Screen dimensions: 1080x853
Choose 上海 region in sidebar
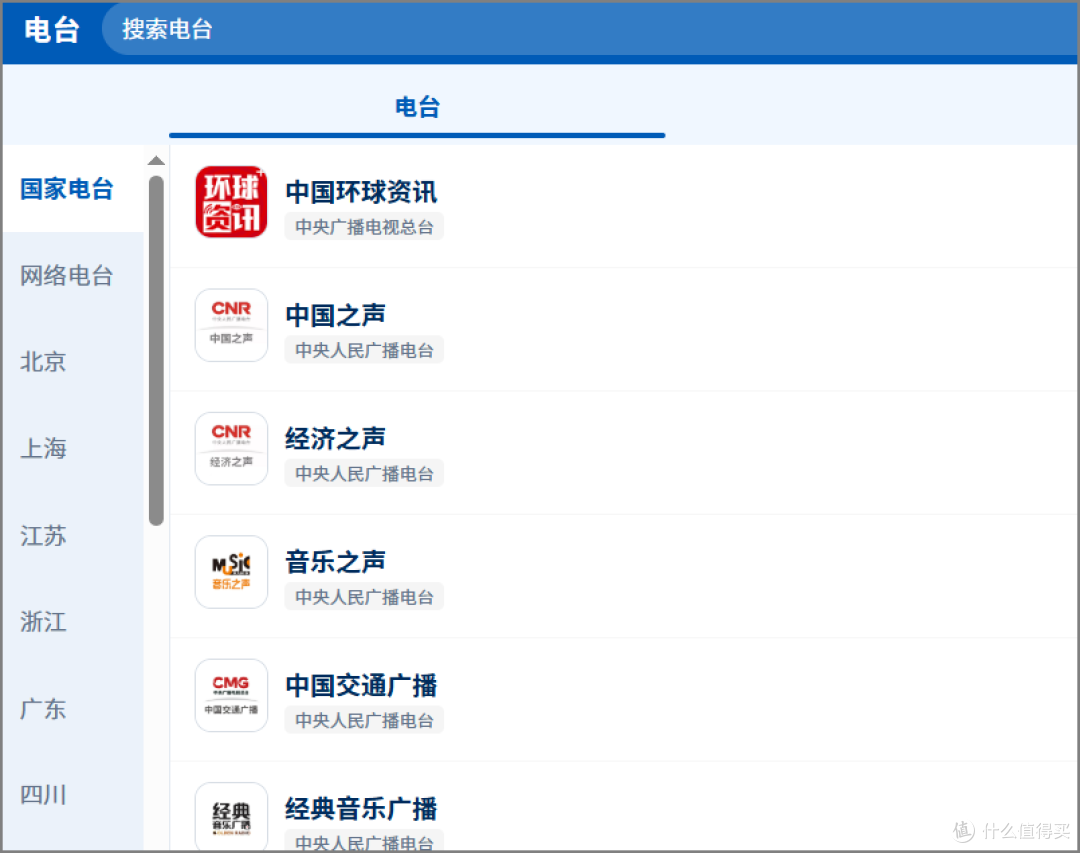(44, 449)
